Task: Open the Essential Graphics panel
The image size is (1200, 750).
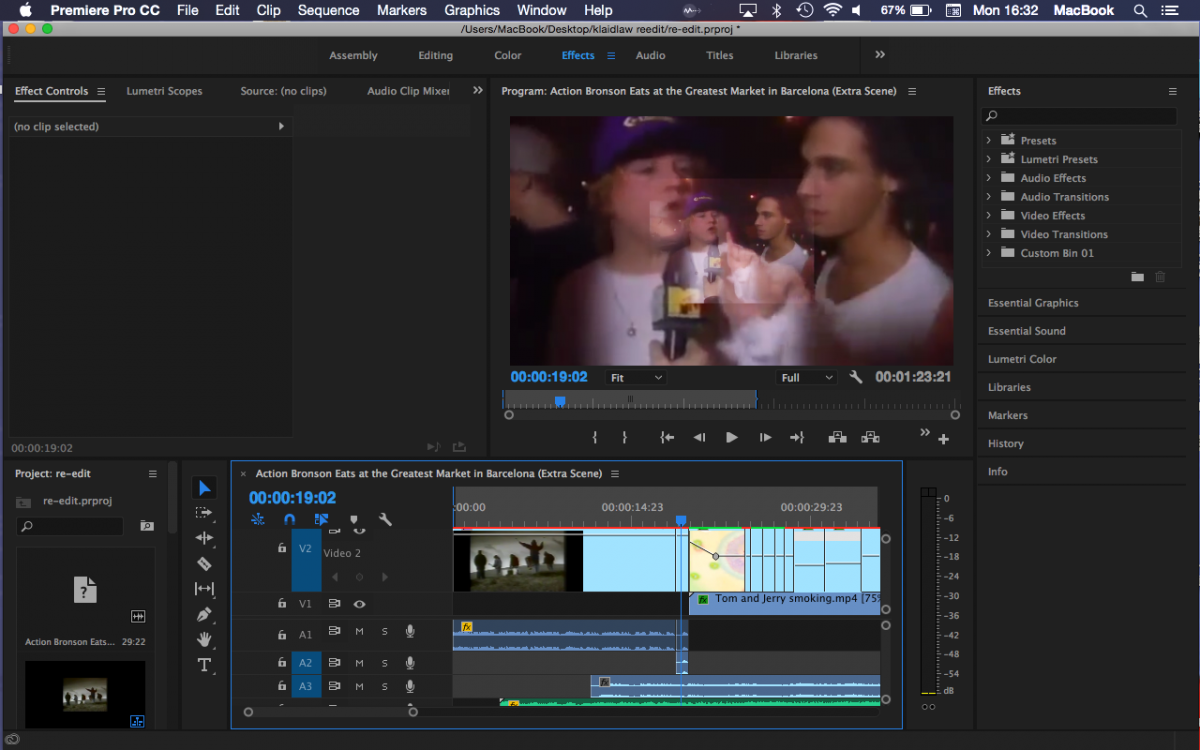Action: pyautogui.click(x=1033, y=303)
